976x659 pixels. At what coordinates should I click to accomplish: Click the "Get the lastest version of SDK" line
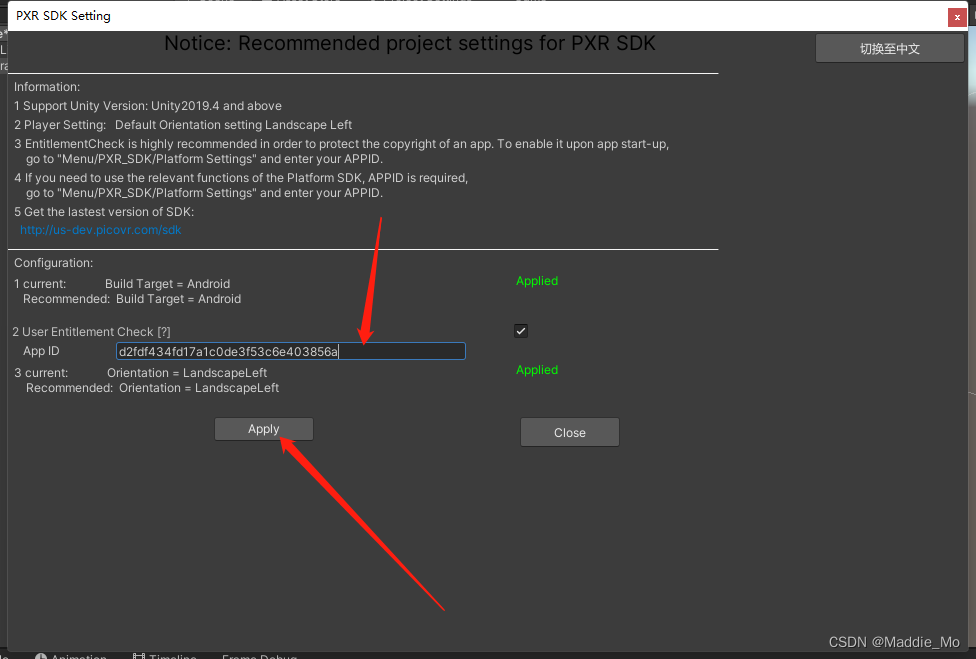pos(104,212)
